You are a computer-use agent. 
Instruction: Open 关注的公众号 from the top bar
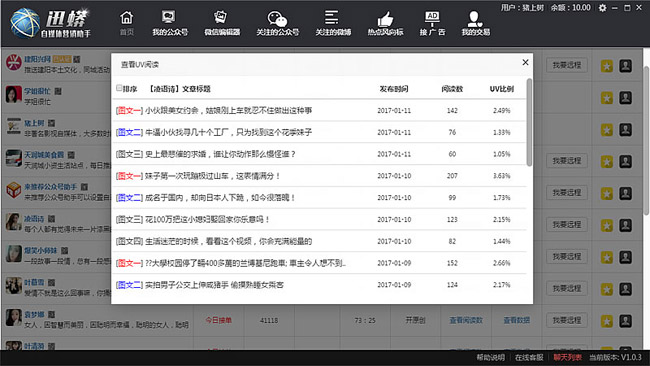[277, 23]
